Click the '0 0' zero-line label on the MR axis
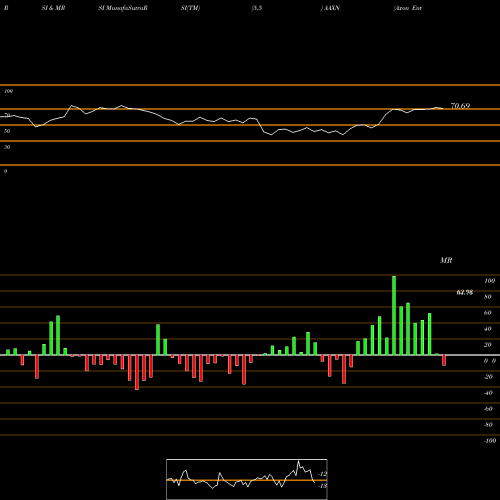500x500 pixels. (490, 361)
